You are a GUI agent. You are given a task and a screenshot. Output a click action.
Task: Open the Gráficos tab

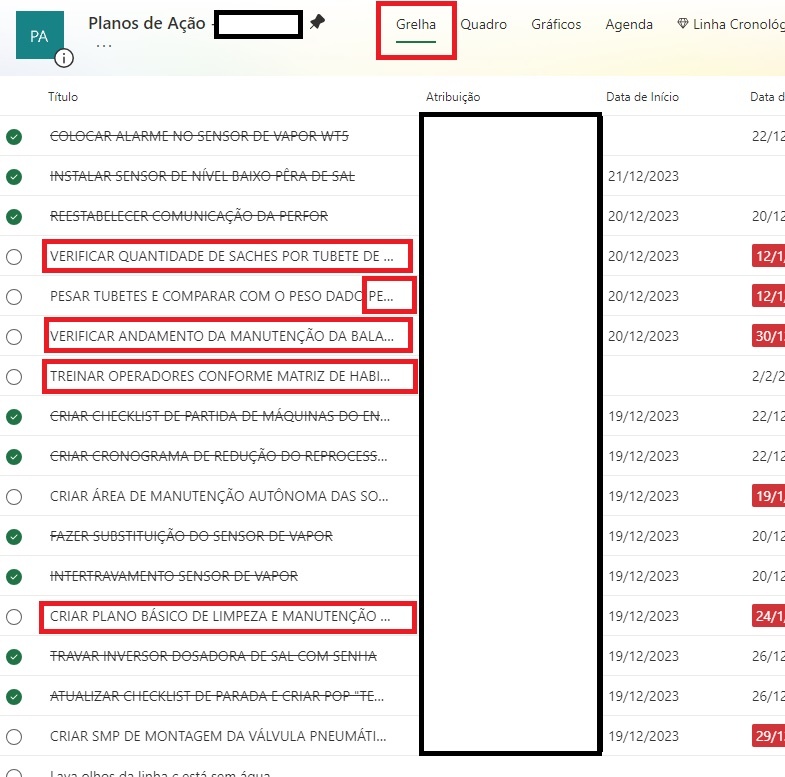(x=556, y=24)
